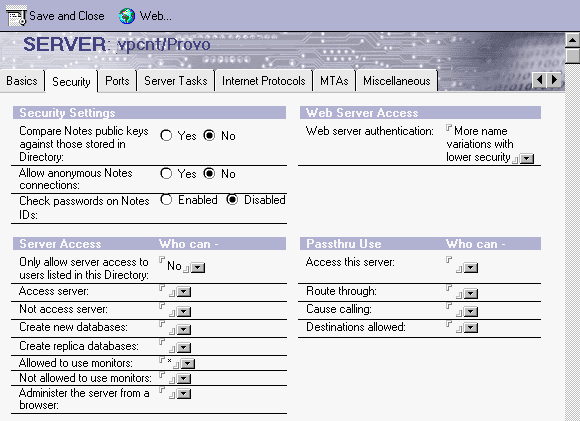Open the Allowed to use monitors dropdown
Image resolution: width=580 pixels, height=421 pixels.
point(188,364)
